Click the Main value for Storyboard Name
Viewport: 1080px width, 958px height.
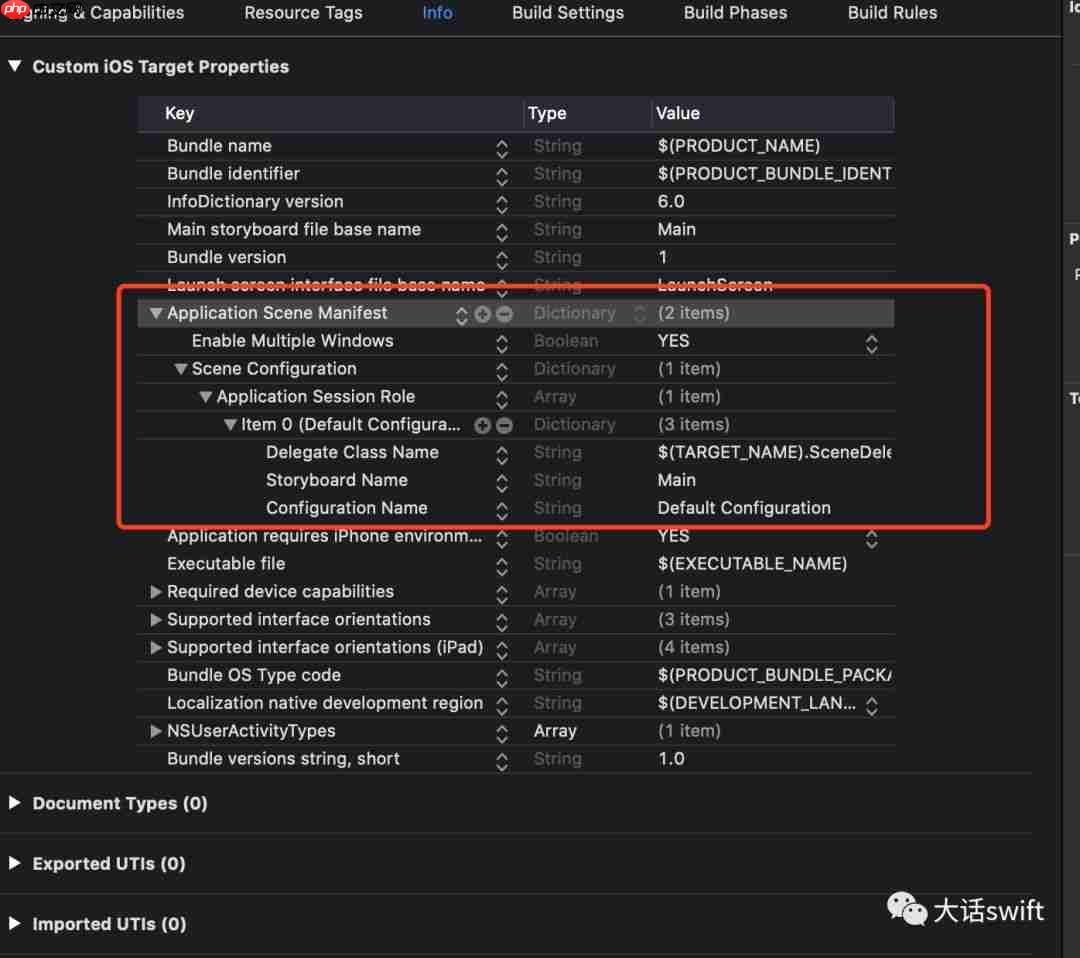(677, 481)
